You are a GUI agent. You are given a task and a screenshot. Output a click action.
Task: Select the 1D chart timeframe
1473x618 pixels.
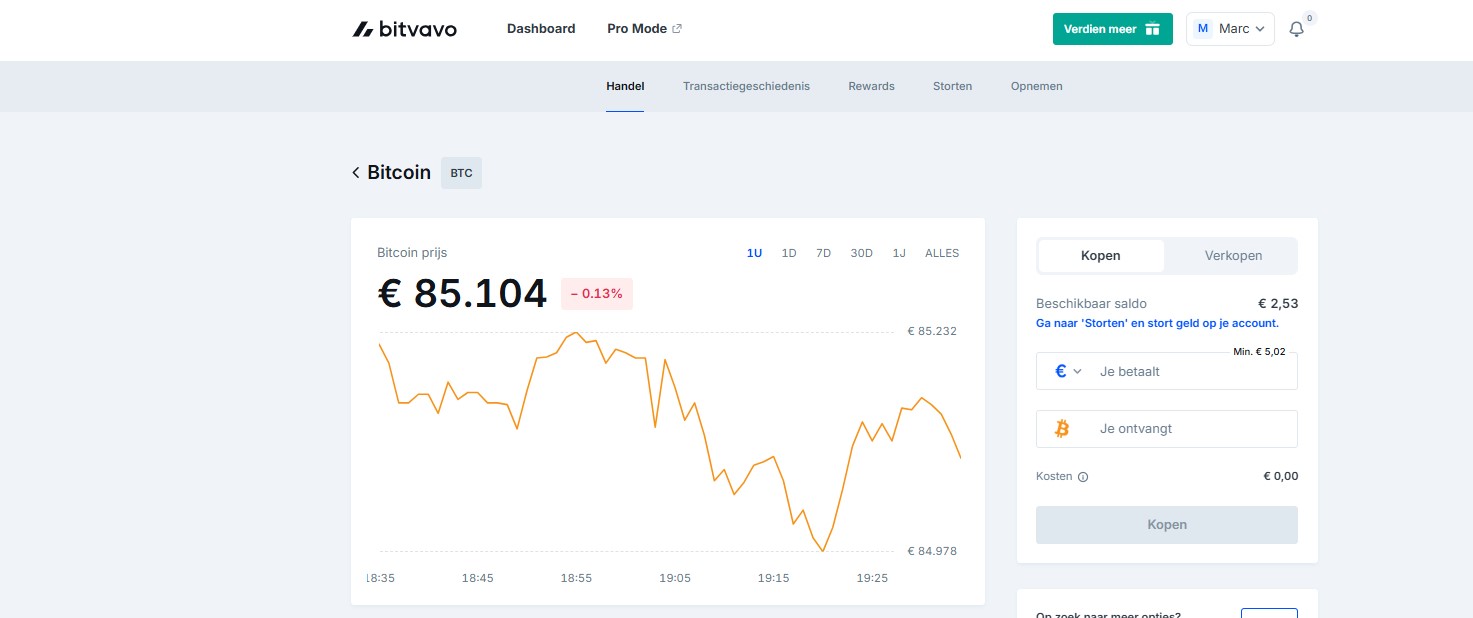[x=788, y=254]
